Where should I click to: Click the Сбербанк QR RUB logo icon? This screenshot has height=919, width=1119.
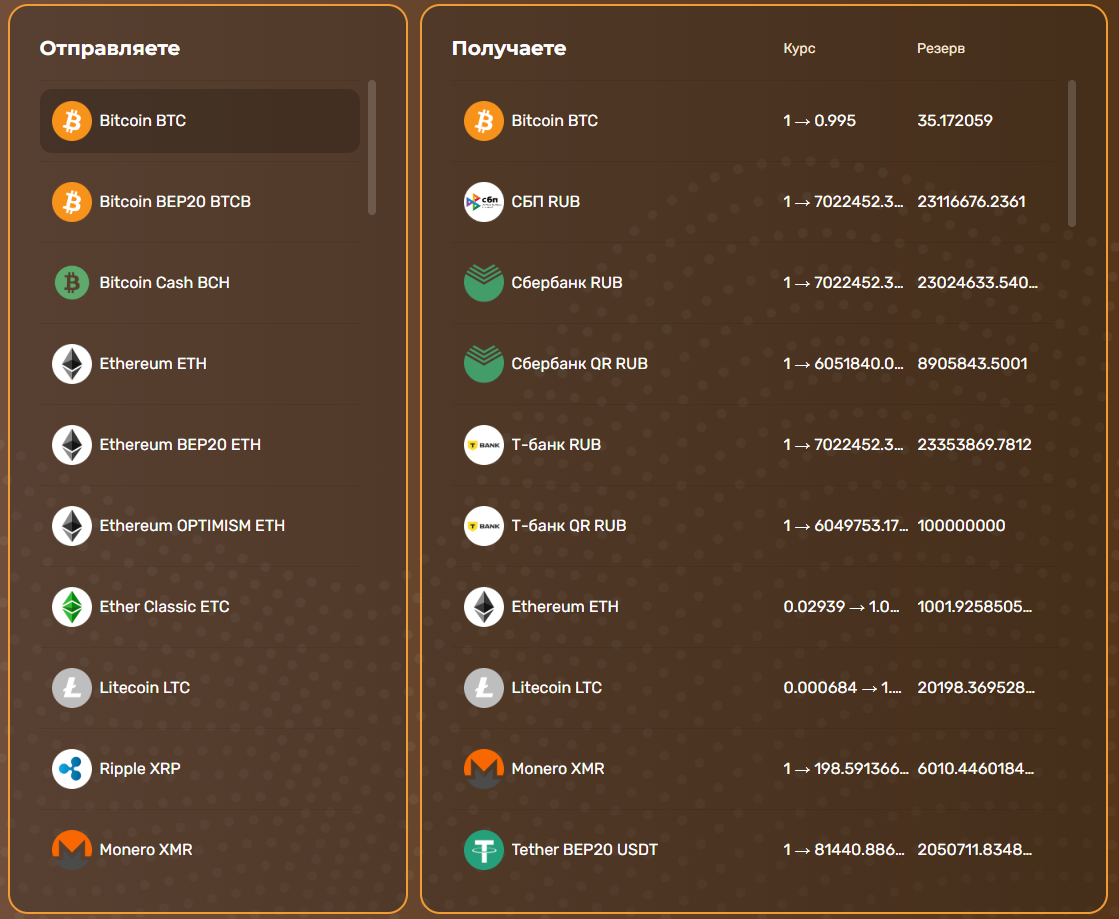coord(484,364)
